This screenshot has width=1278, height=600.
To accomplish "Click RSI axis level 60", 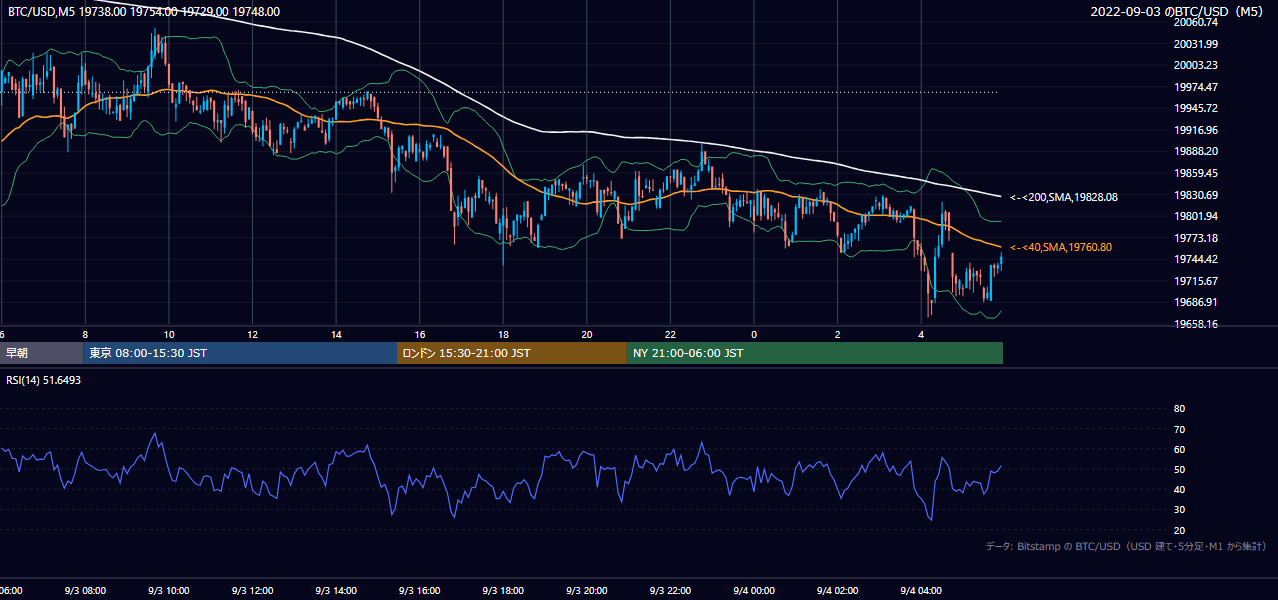I will pos(1179,449).
